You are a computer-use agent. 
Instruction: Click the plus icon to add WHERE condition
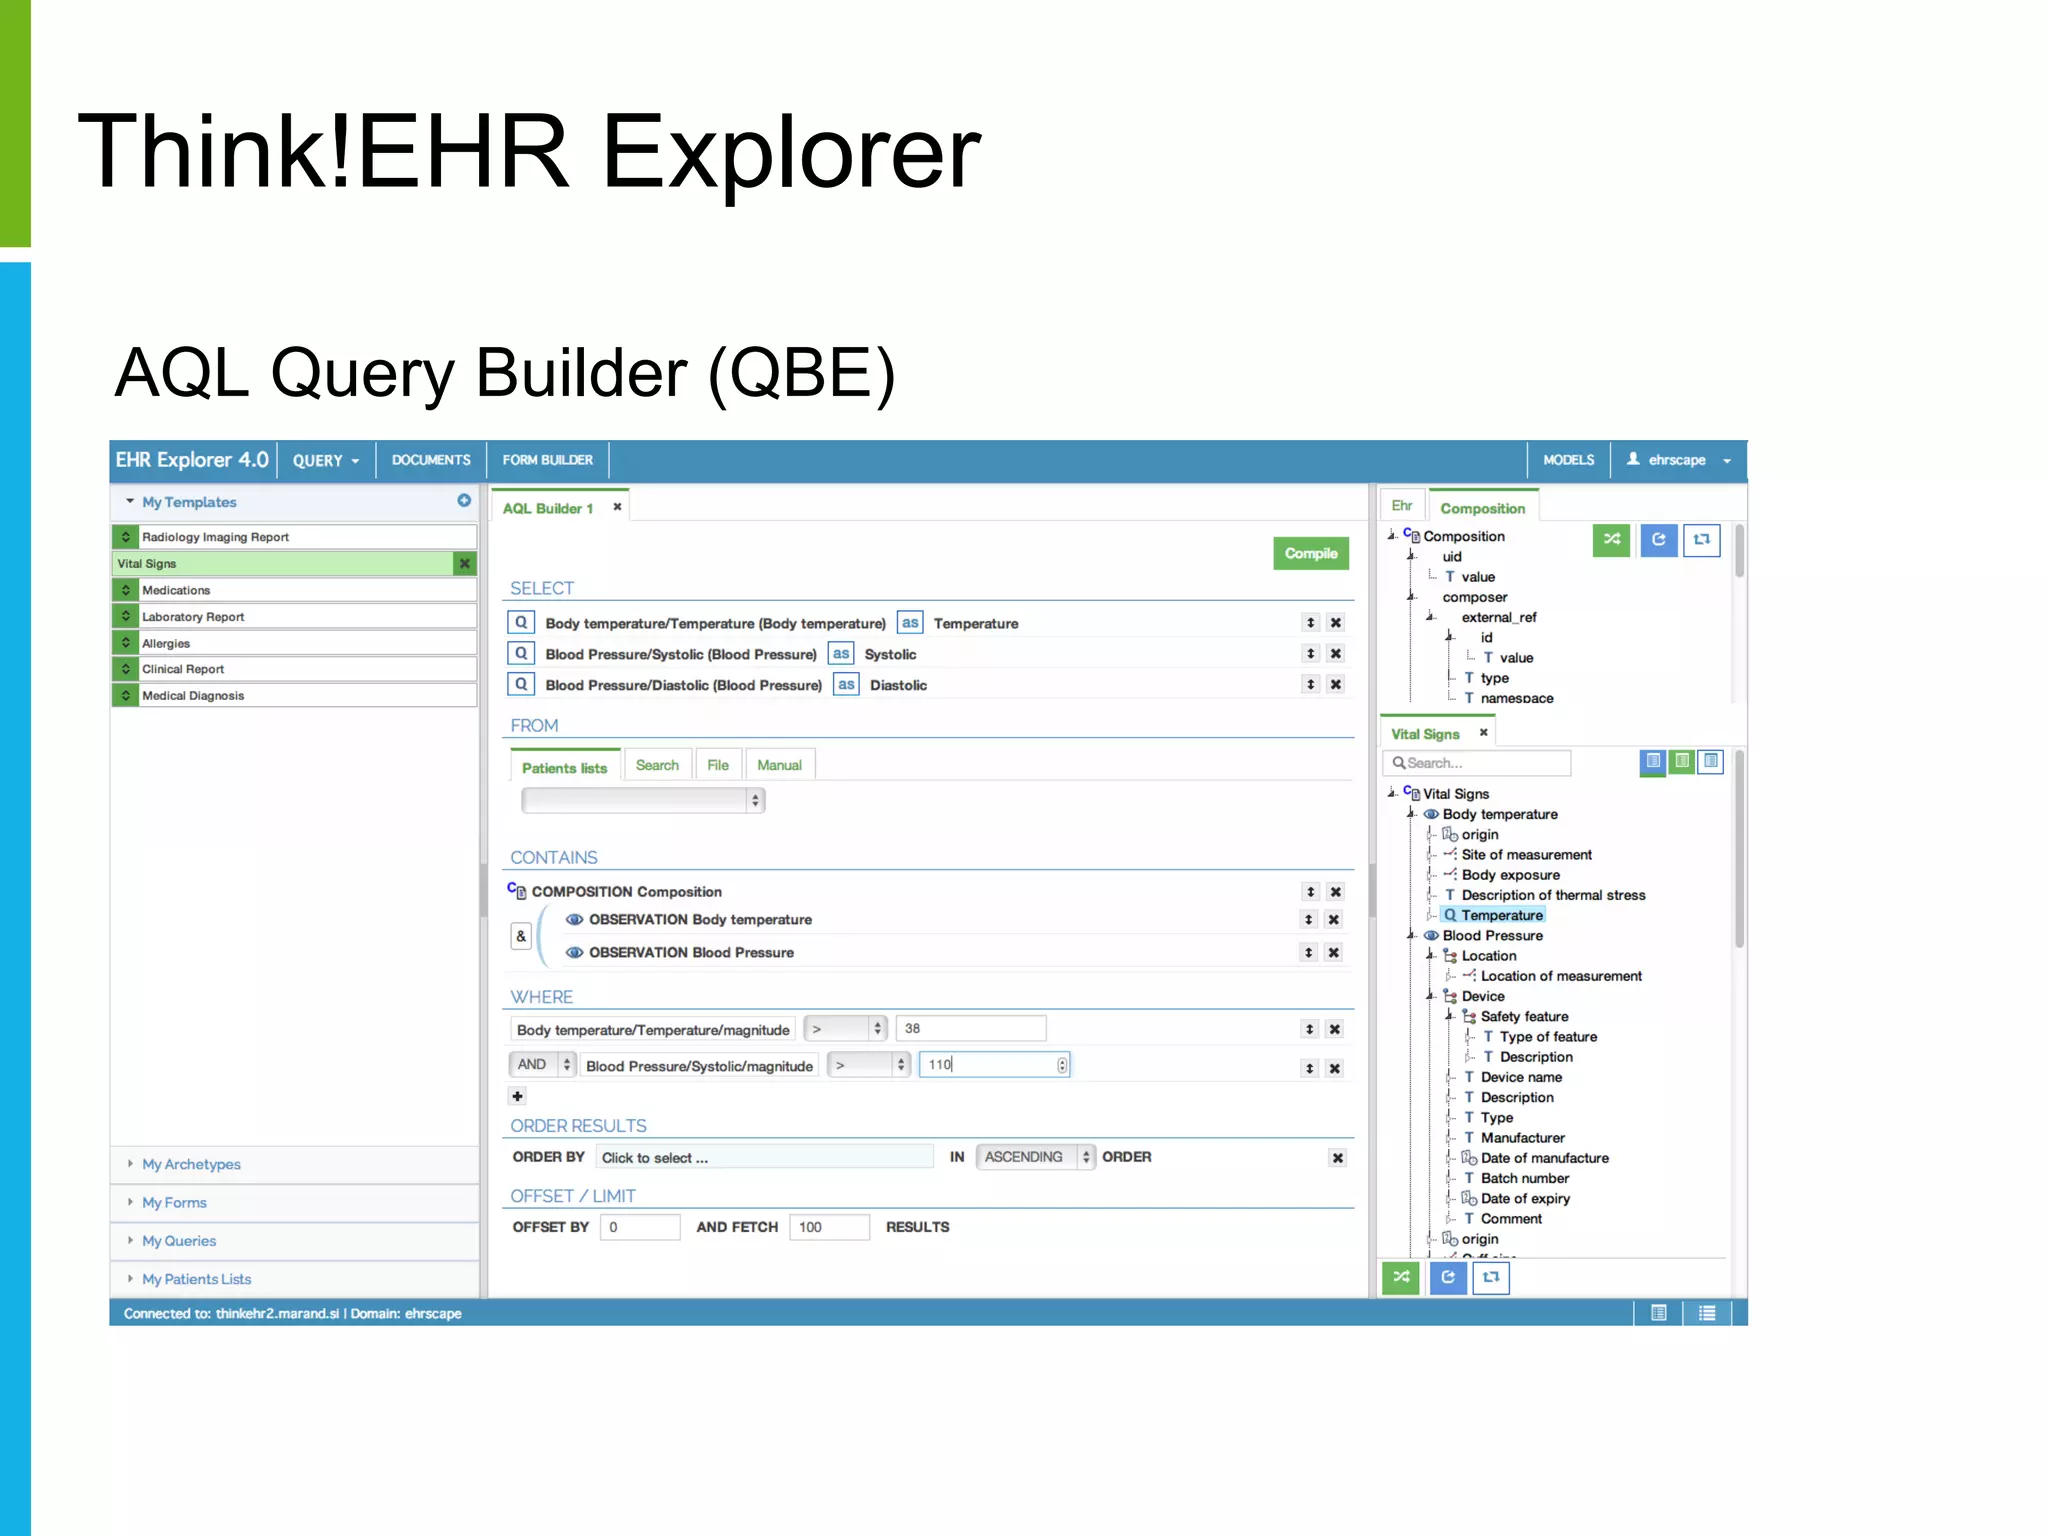click(x=517, y=1096)
